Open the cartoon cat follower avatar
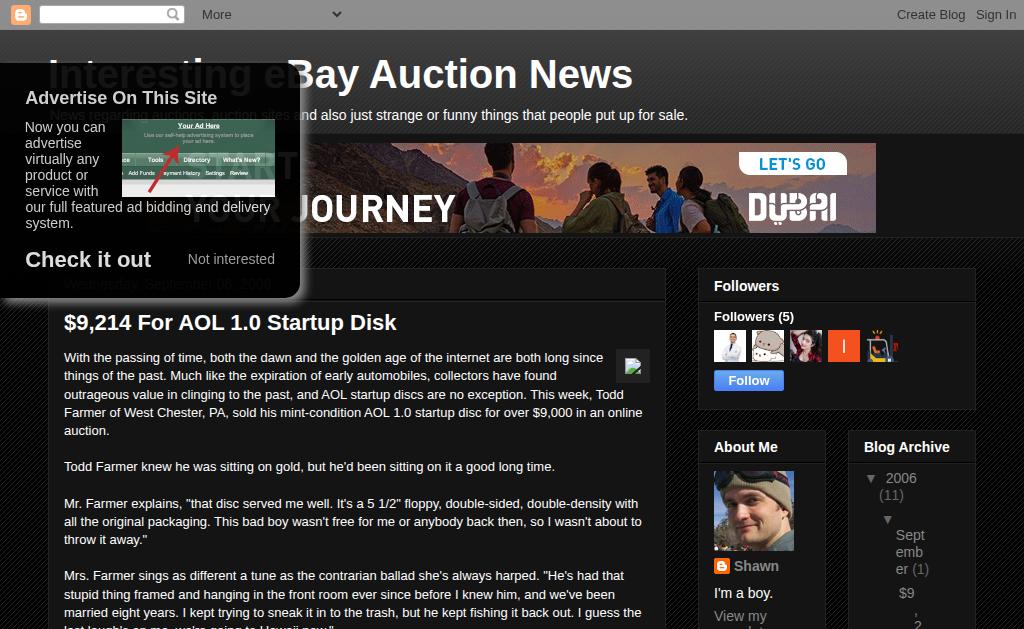 tap(767, 346)
